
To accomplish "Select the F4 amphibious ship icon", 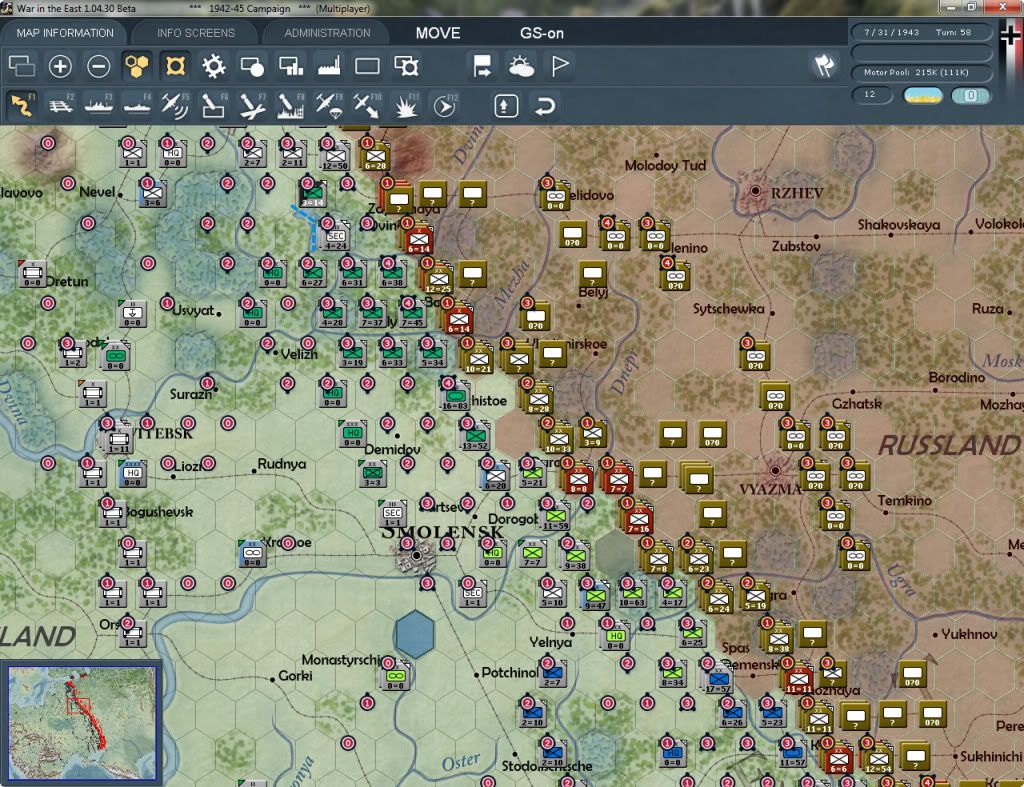I will tap(137, 105).
